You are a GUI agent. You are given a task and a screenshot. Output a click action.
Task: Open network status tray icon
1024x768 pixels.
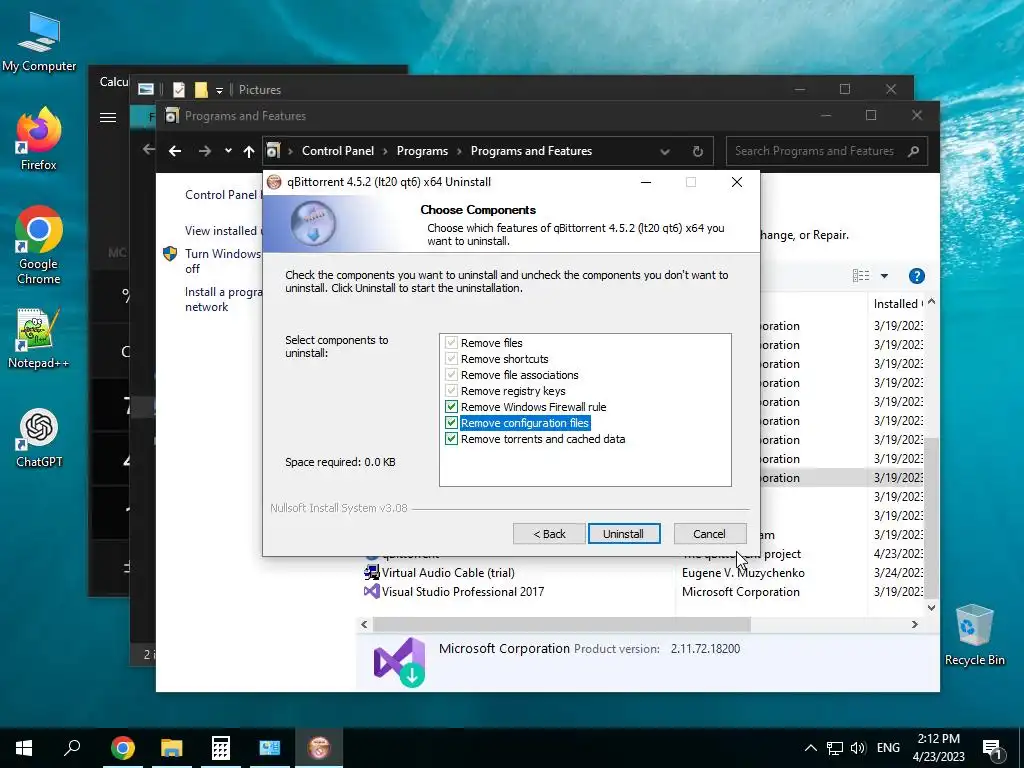coord(835,748)
